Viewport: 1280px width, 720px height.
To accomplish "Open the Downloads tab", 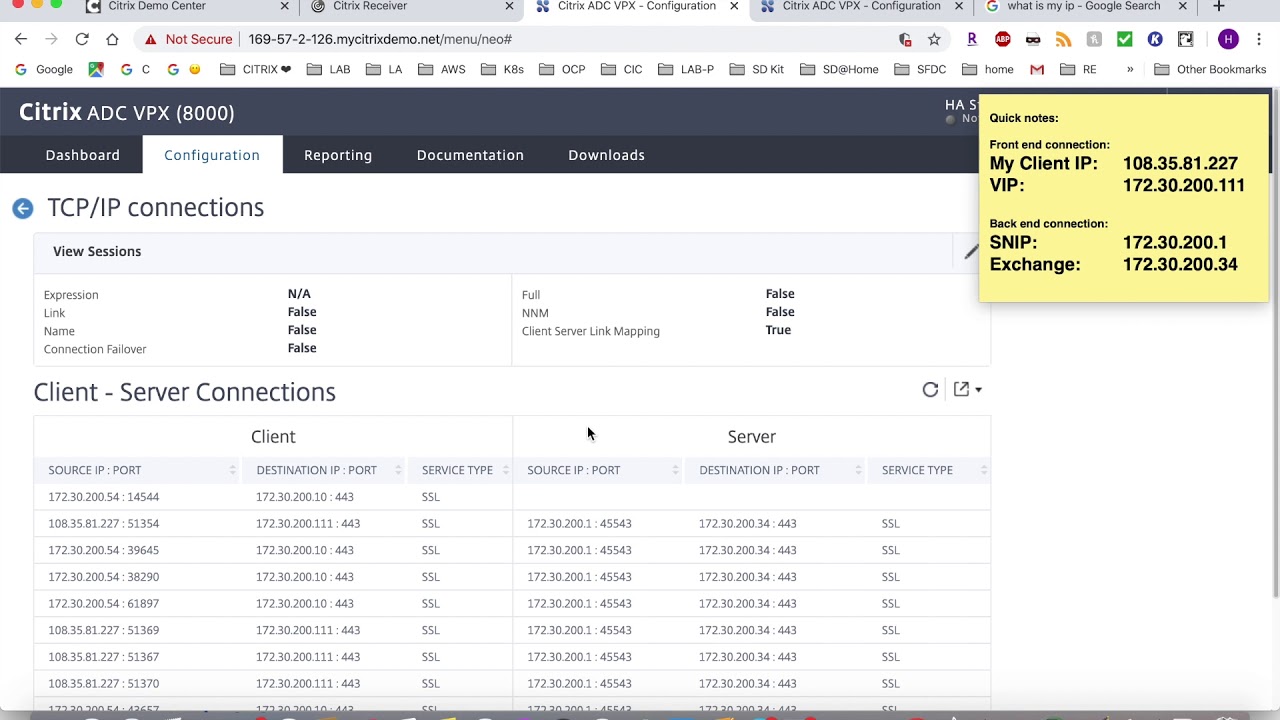I will (x=606, y=155).
